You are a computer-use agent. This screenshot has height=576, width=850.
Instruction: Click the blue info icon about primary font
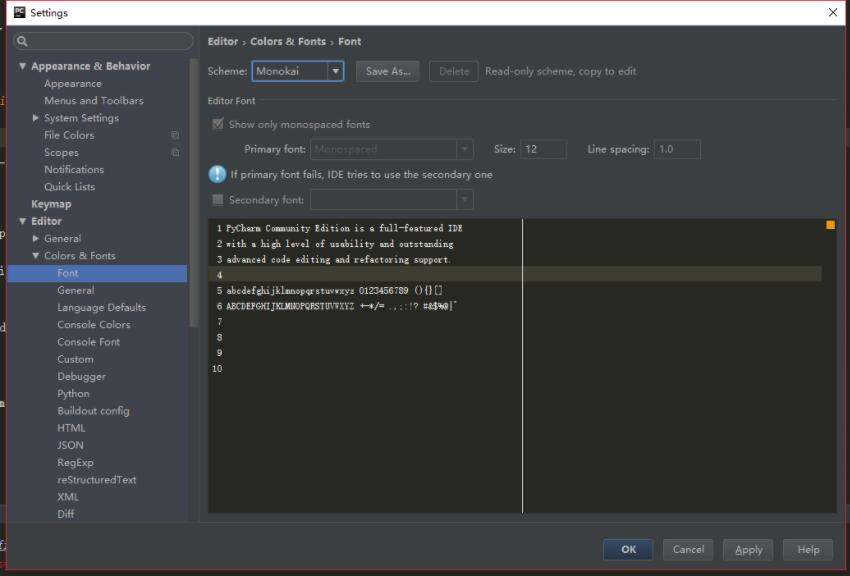pyautogui.click(x=215, y=174)
